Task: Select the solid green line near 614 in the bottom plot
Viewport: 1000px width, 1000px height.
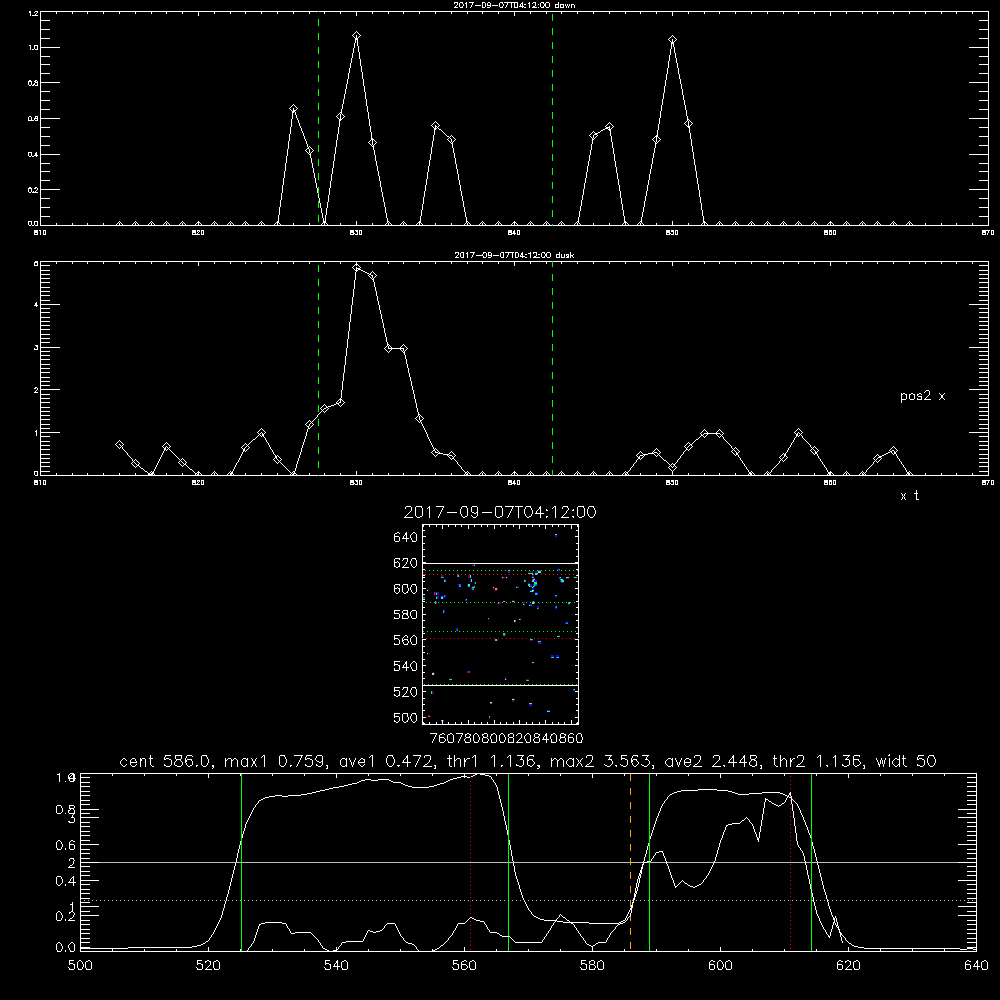Action: [x=811, y=862]
